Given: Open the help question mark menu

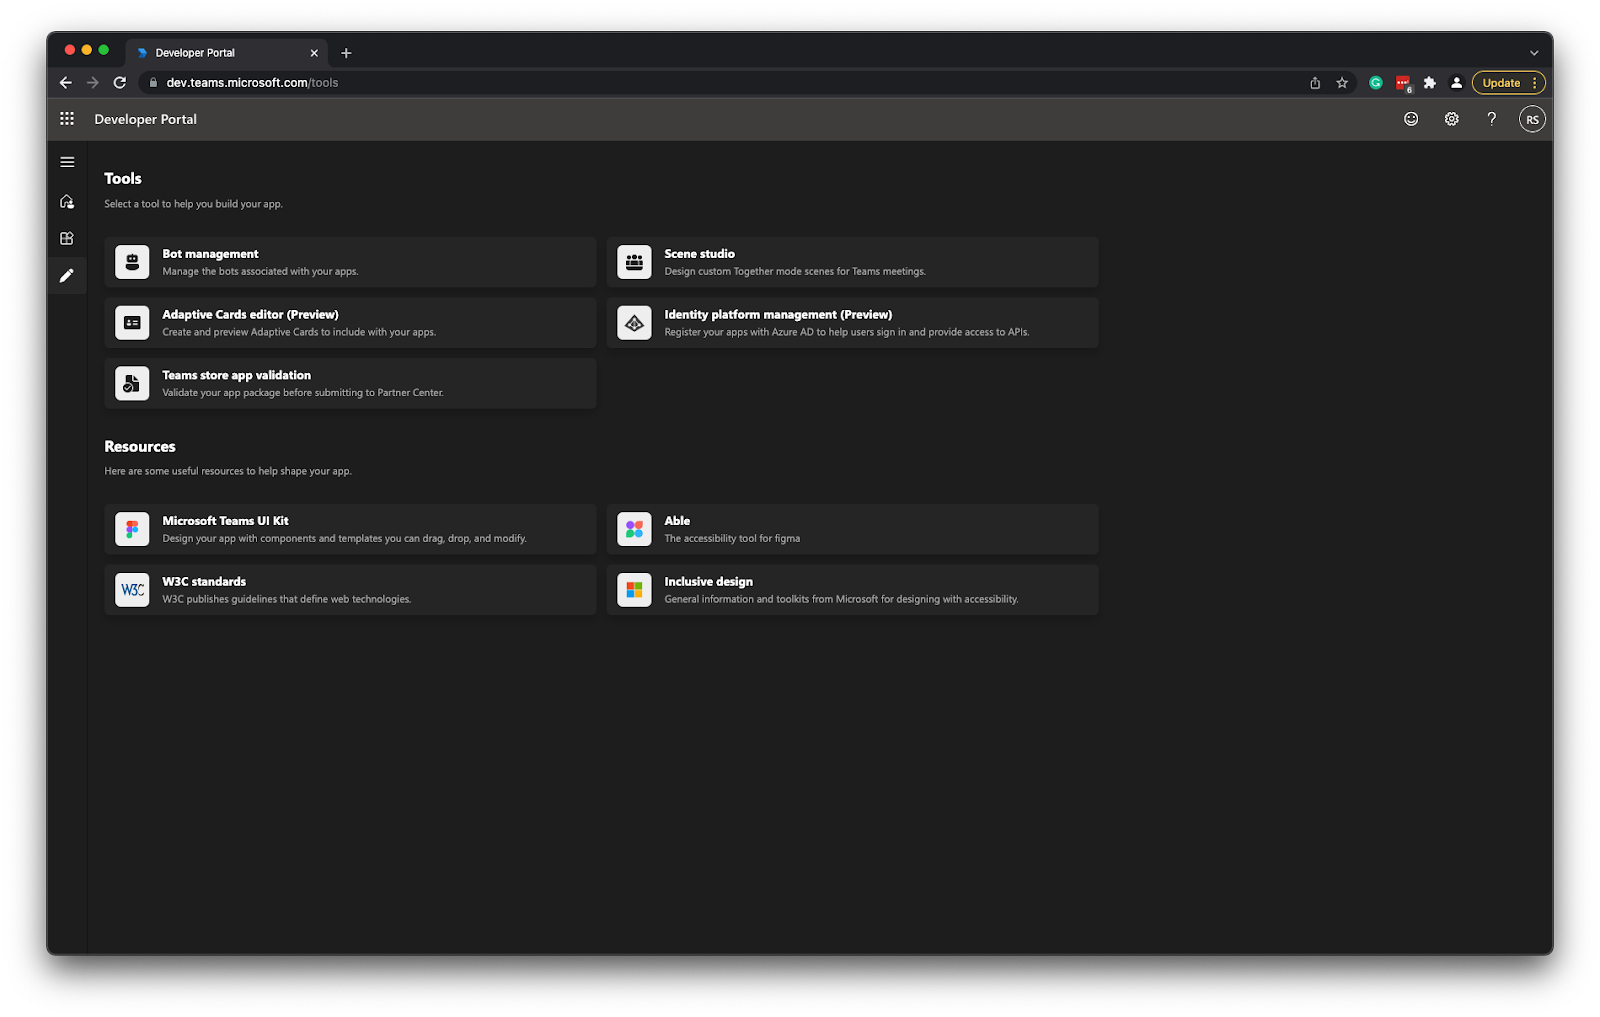Looking at the screenshot, I should [x=1492, y=118].
